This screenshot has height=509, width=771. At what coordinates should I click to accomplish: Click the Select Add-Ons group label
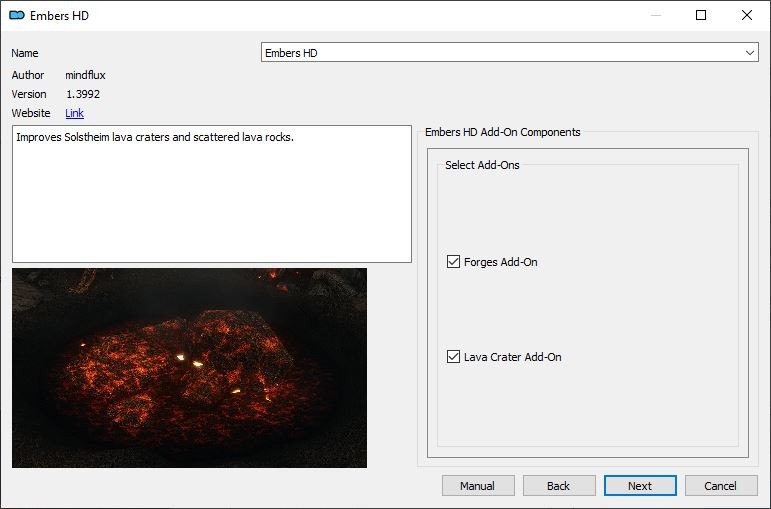pyautogui.click(x=482, y=165)
